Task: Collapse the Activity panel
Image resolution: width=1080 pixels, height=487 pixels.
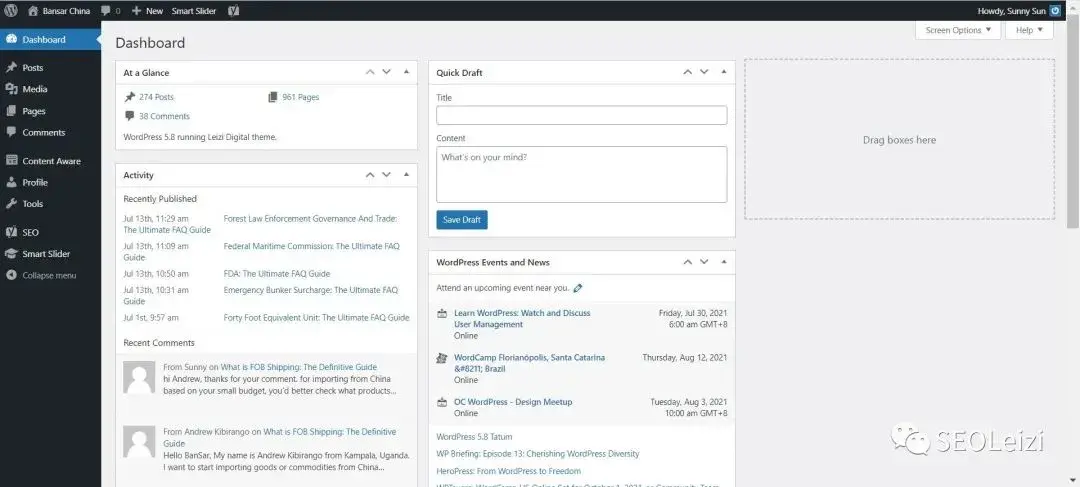Action: 406,175
